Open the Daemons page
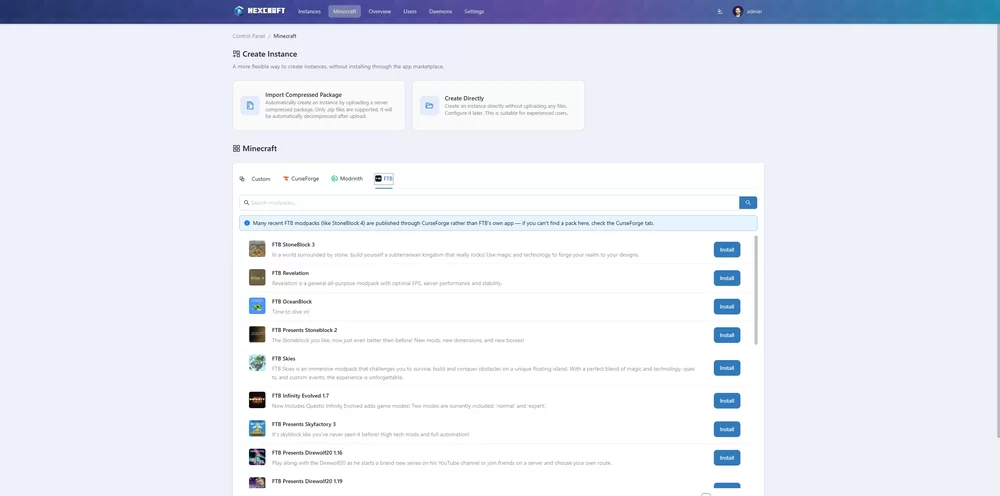This screenshot has width=1000, height=496. [x=441, y=11]
